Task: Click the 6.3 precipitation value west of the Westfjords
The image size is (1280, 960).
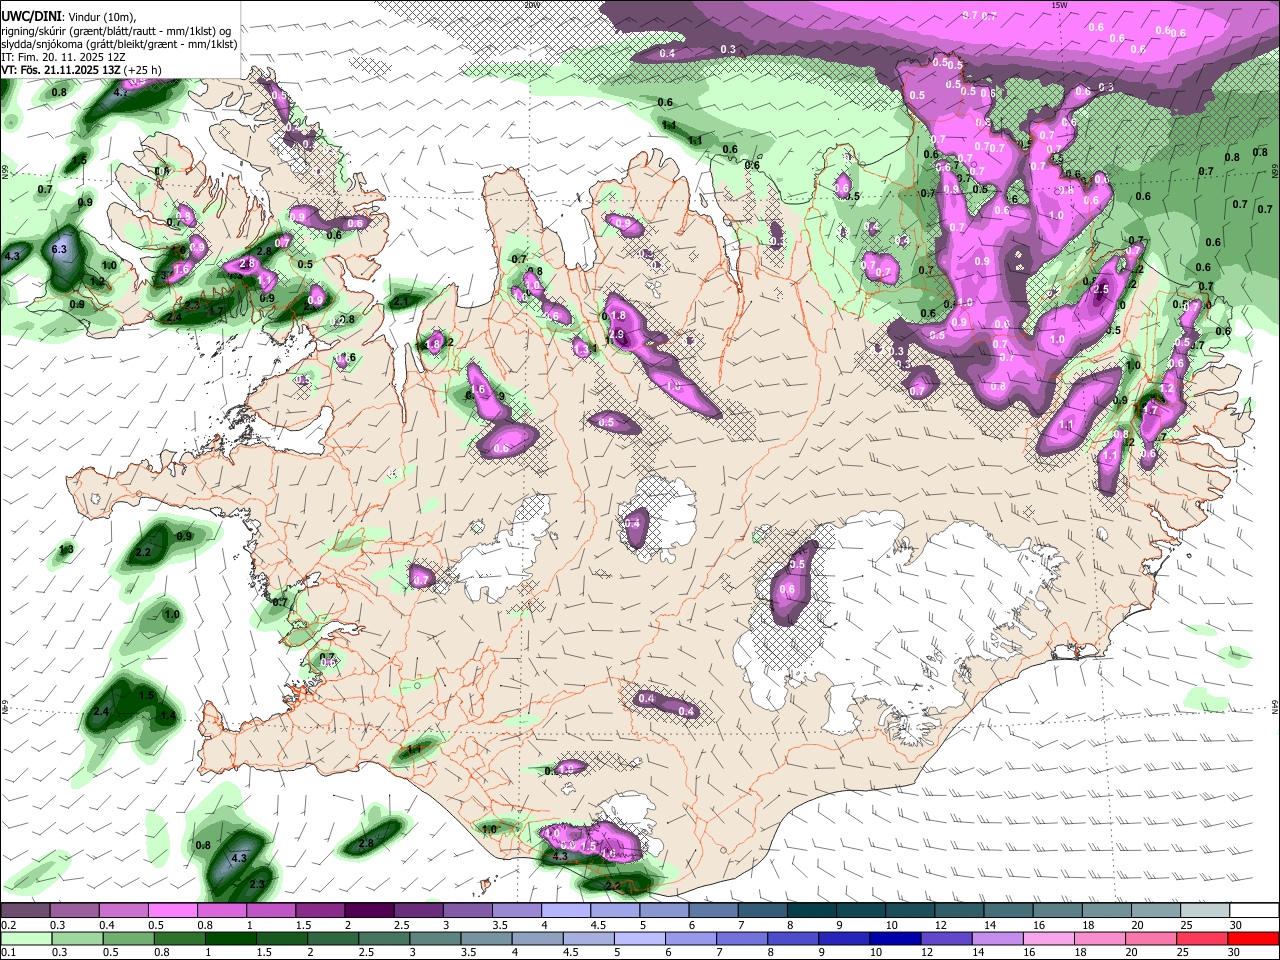Action: [x=59, y=249]
